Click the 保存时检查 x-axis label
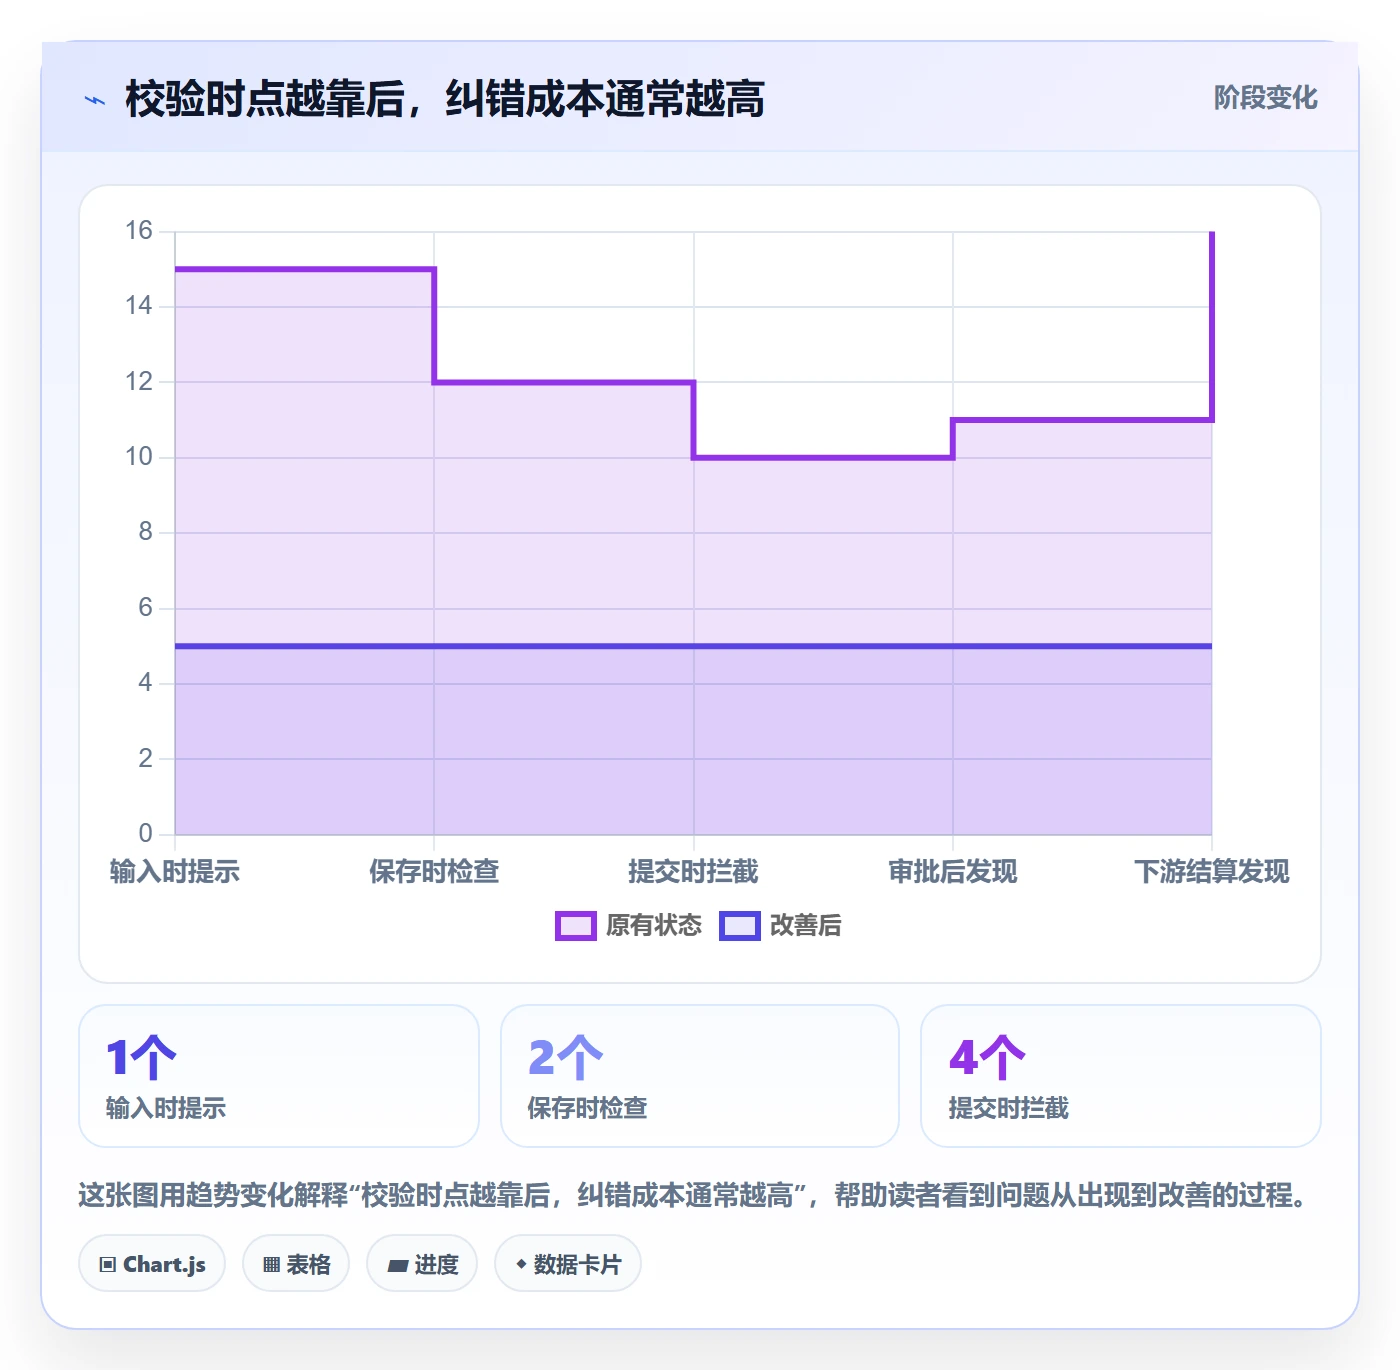The width and height of the screenshot is (1400, 1370). 434,872
